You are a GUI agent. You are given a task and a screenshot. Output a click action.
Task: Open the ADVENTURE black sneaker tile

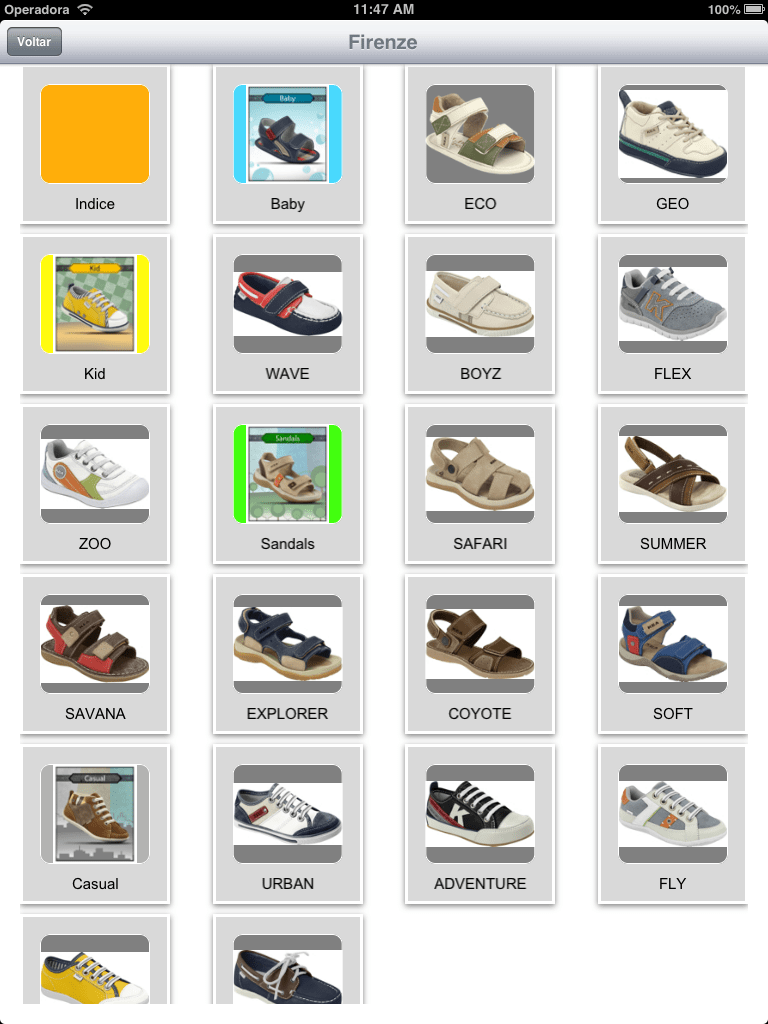point(480,824)
